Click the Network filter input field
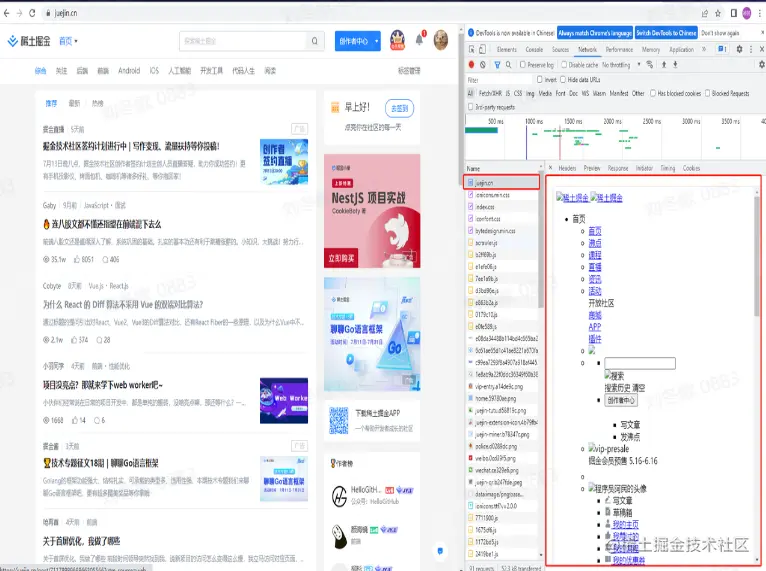 click(x=498, y=79)
